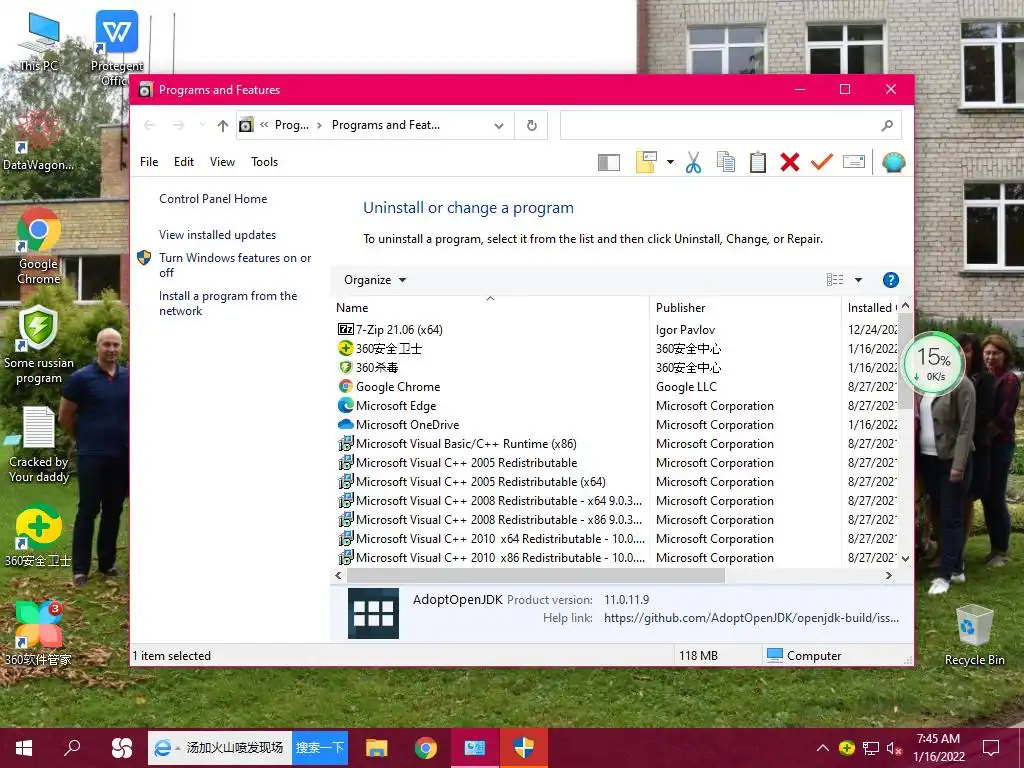1024x768 pixels.
Task: Click the red X Delete toolbar icon
Action: (x=790, y=162)
